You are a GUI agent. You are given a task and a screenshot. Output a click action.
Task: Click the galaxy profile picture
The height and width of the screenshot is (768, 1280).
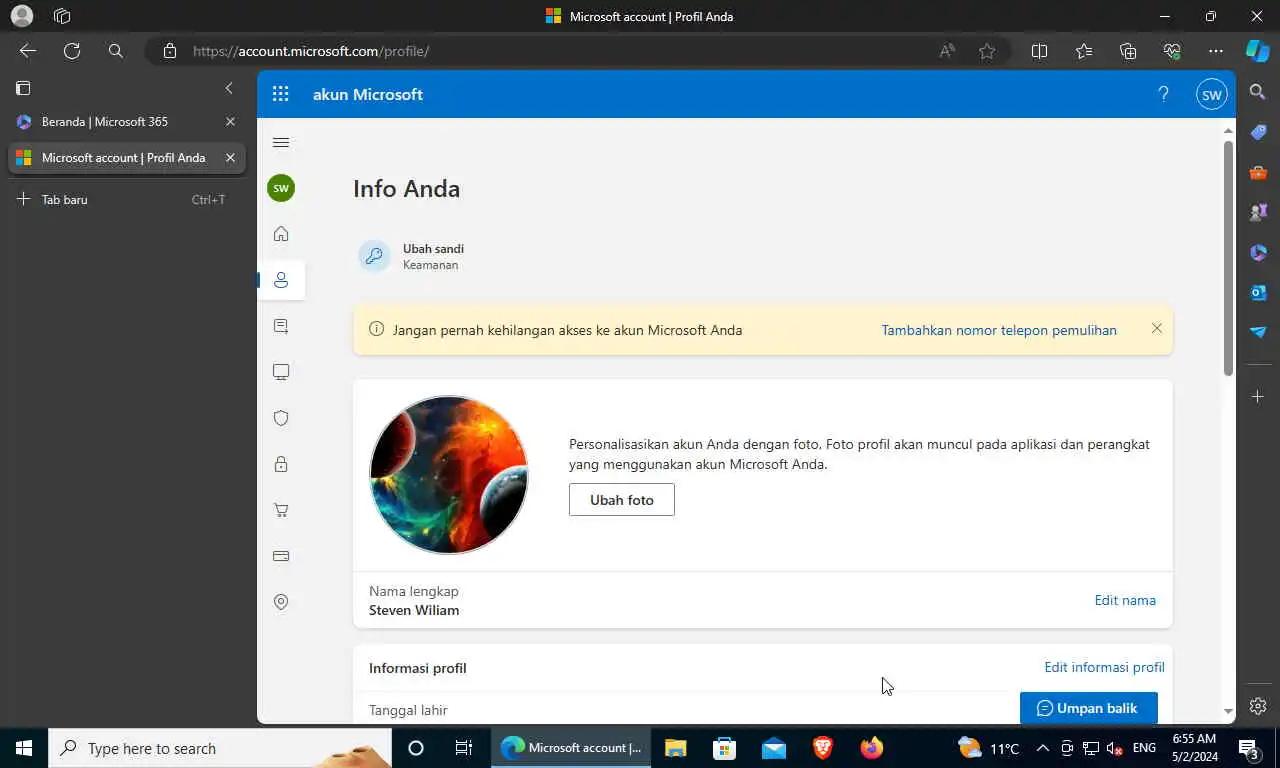coord(449,475)
